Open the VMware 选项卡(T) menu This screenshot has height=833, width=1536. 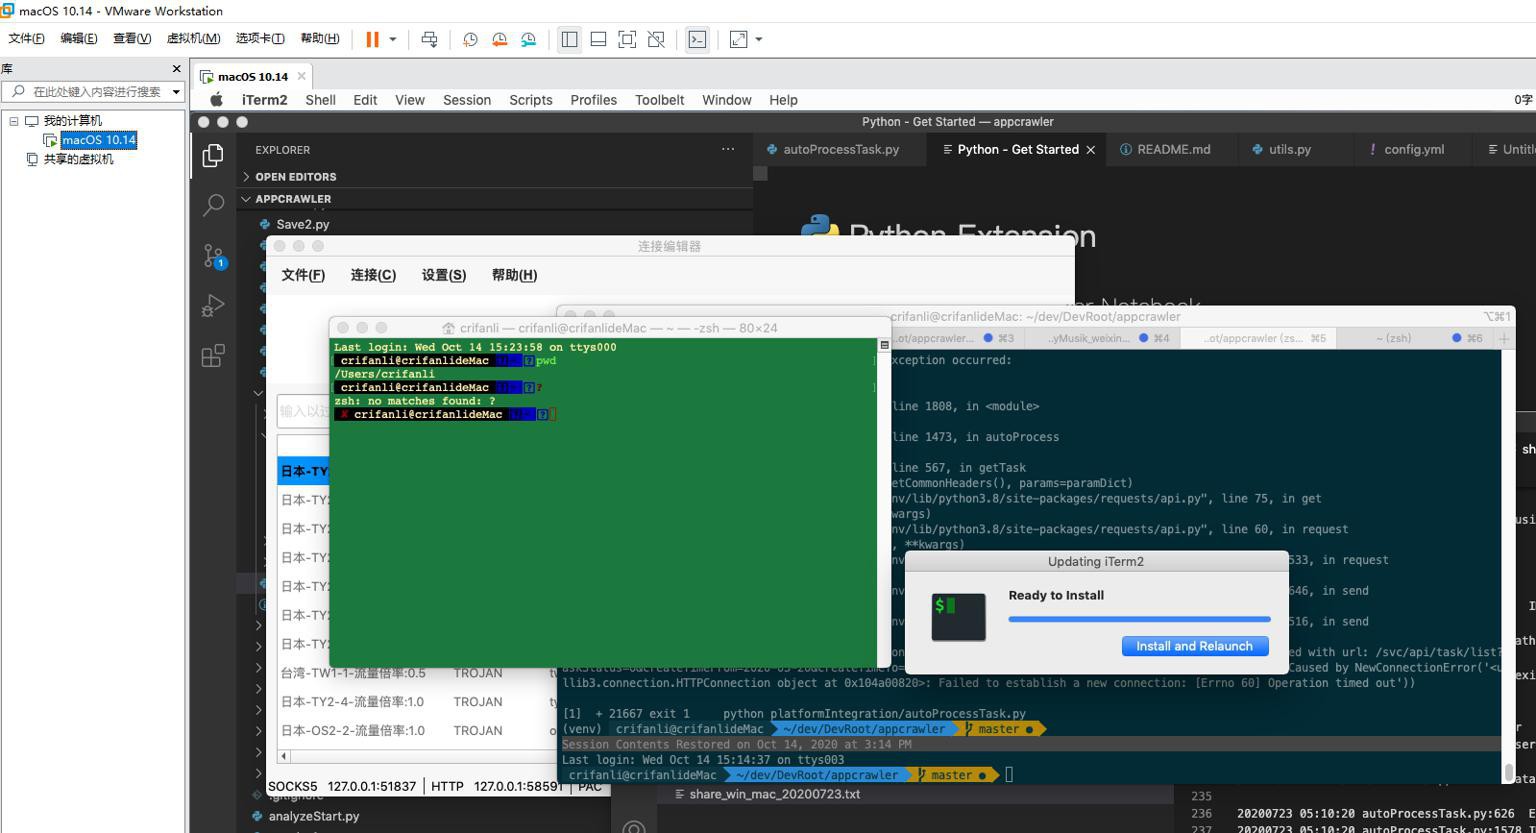point(260,38)
